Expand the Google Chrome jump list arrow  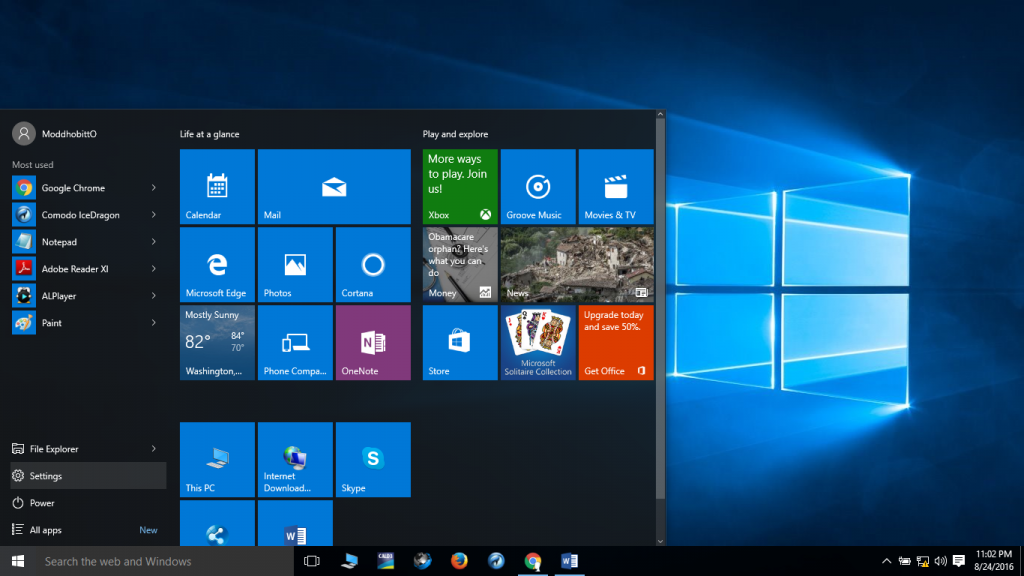pos(153,188)
